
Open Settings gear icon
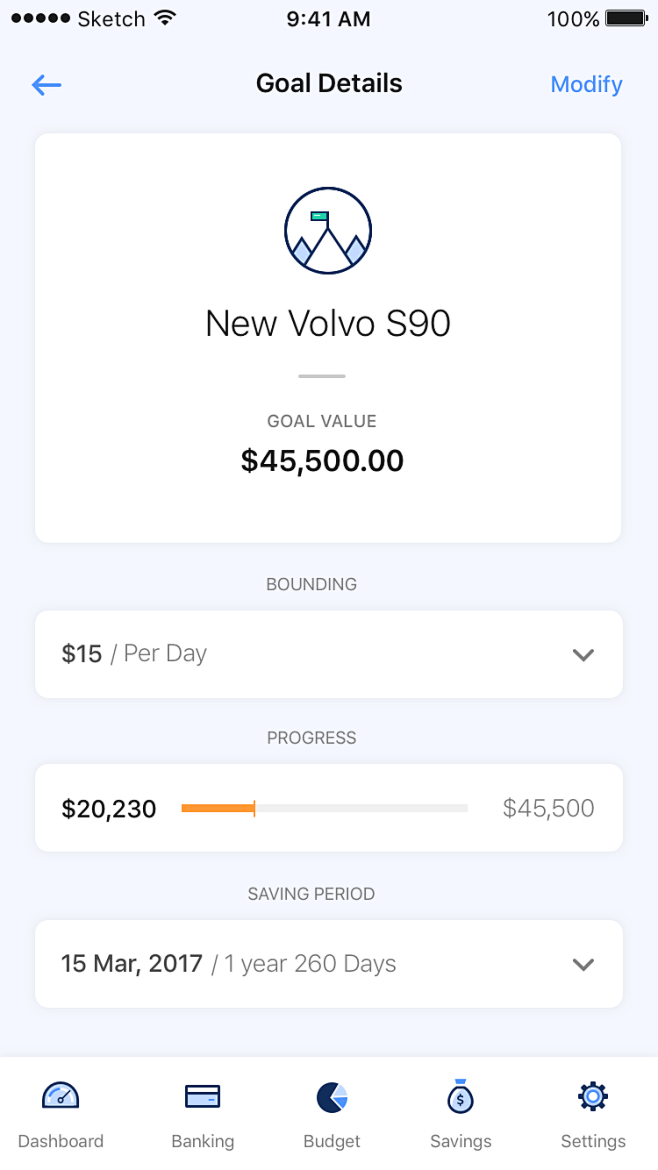pos(593,1097)
